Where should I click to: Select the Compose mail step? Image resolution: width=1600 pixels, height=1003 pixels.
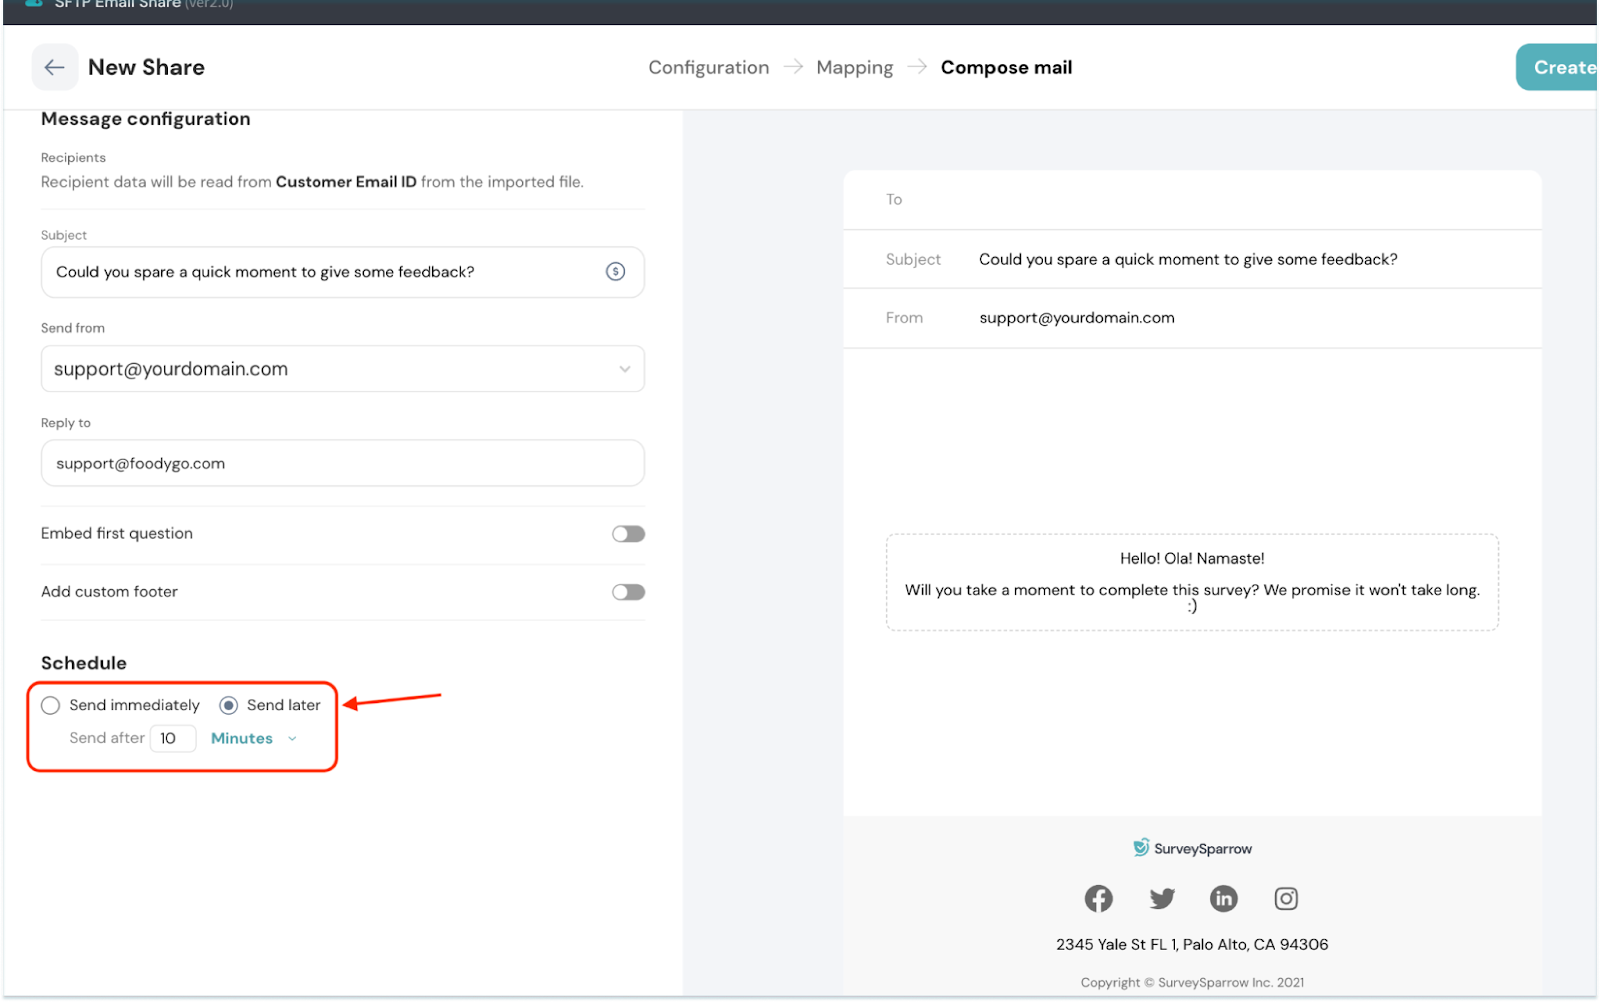[x=1006, y=67]
